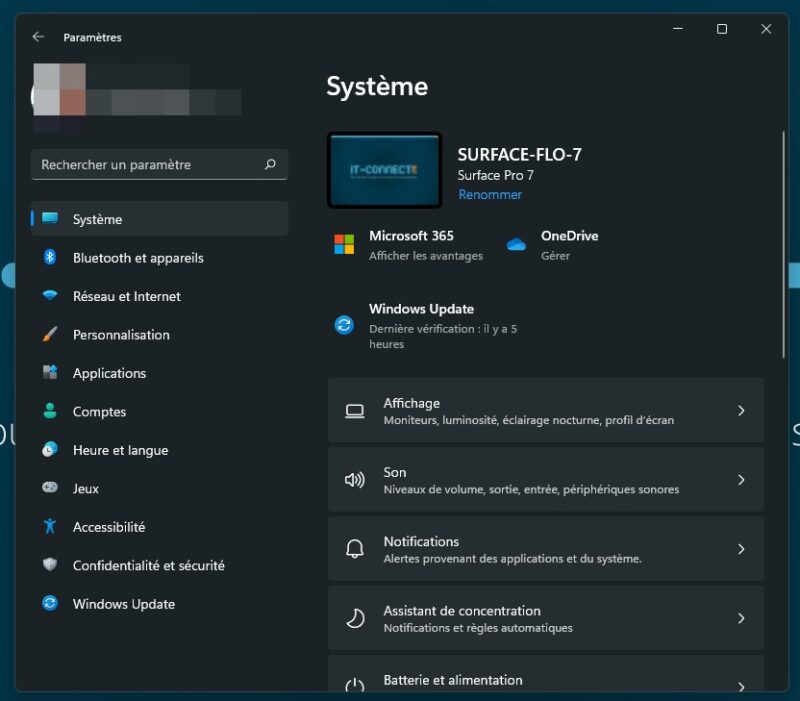
Task: Click the Bluetooth et appareils icon
Action: coord(50,258)
